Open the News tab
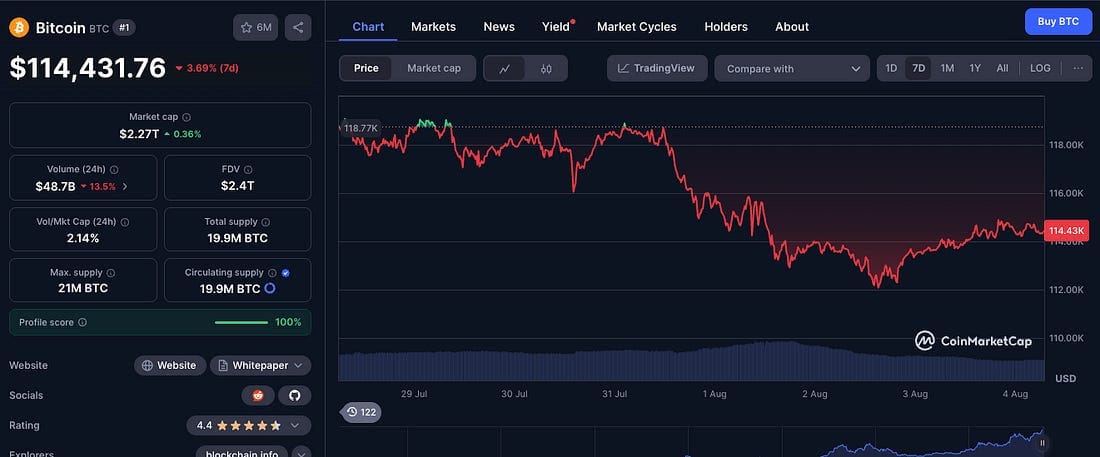The image size is (1100, 457). point(499,27)
